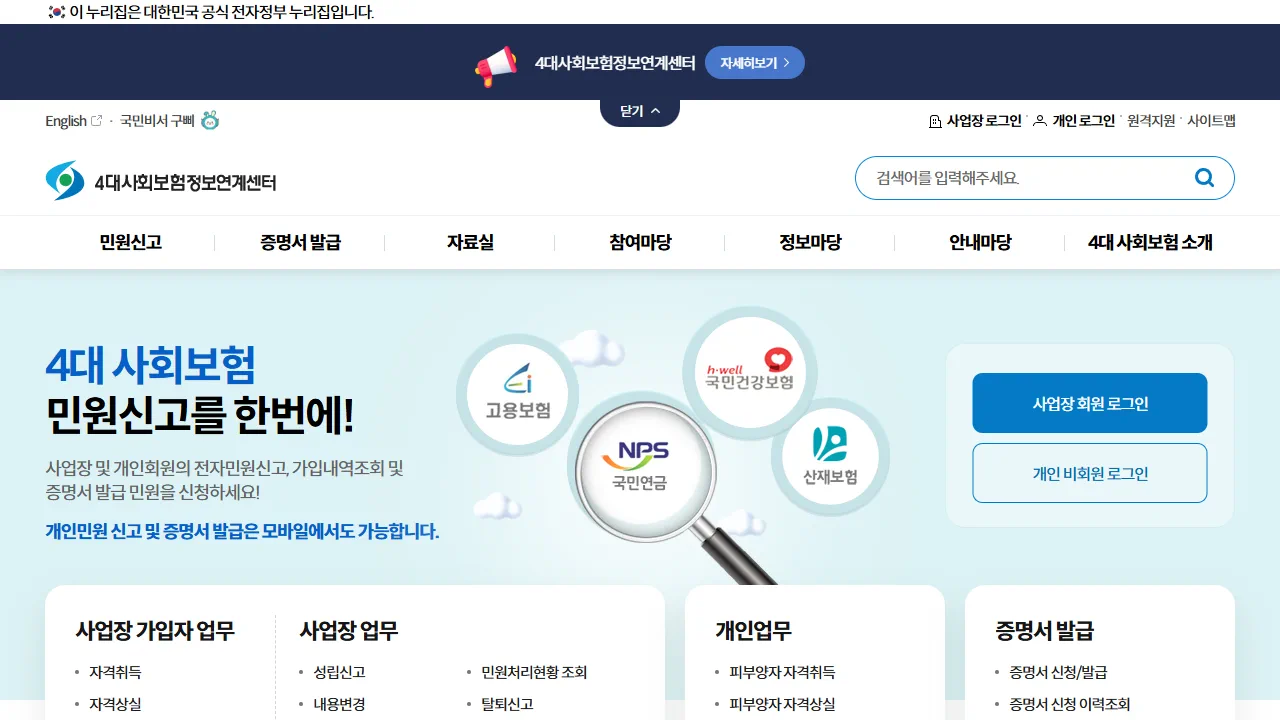Open the 증명서 신청 이력조회 link
Viewport: 1280px width, 720px height.
tap(1070, 704)
